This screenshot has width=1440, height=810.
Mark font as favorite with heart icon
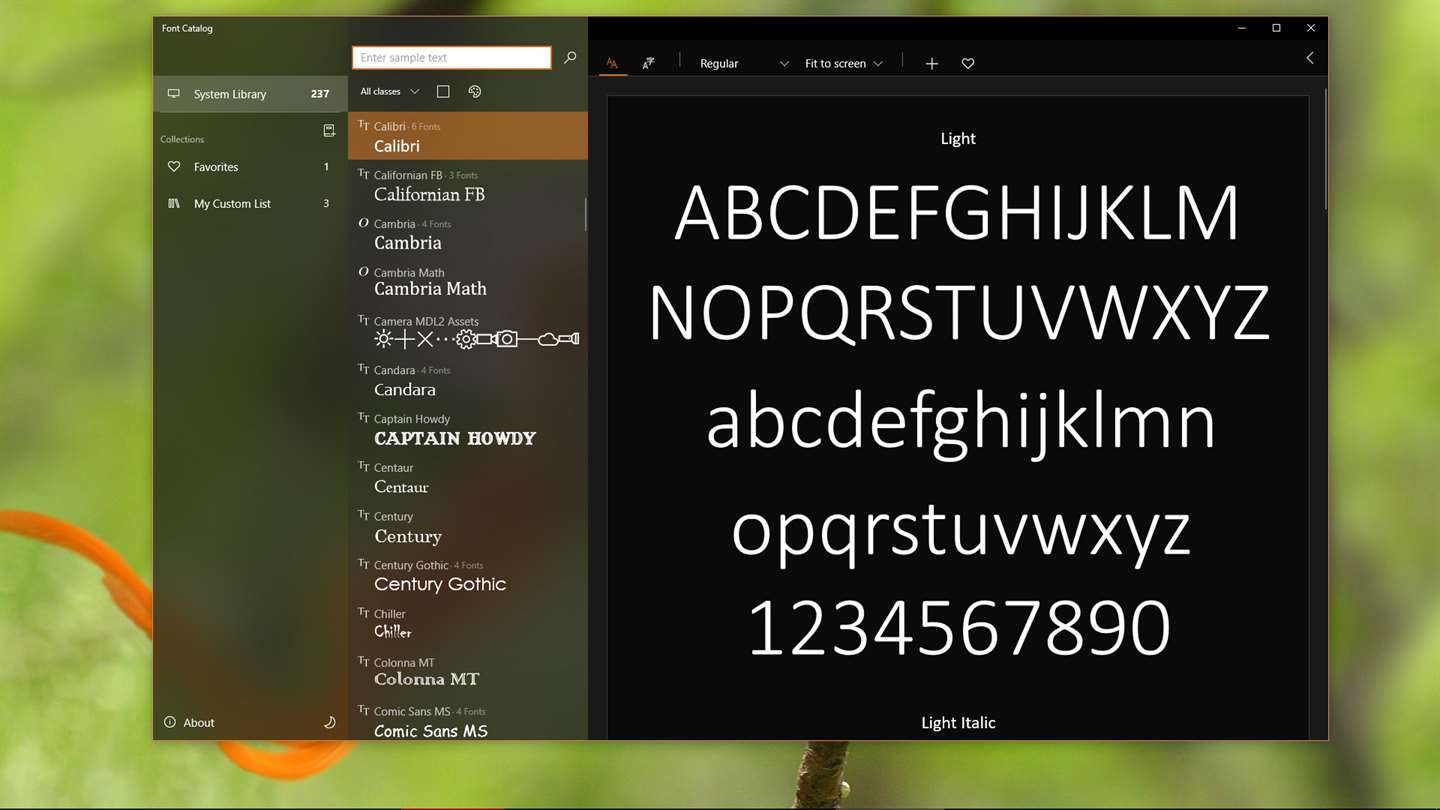click(x=968, y=63)
